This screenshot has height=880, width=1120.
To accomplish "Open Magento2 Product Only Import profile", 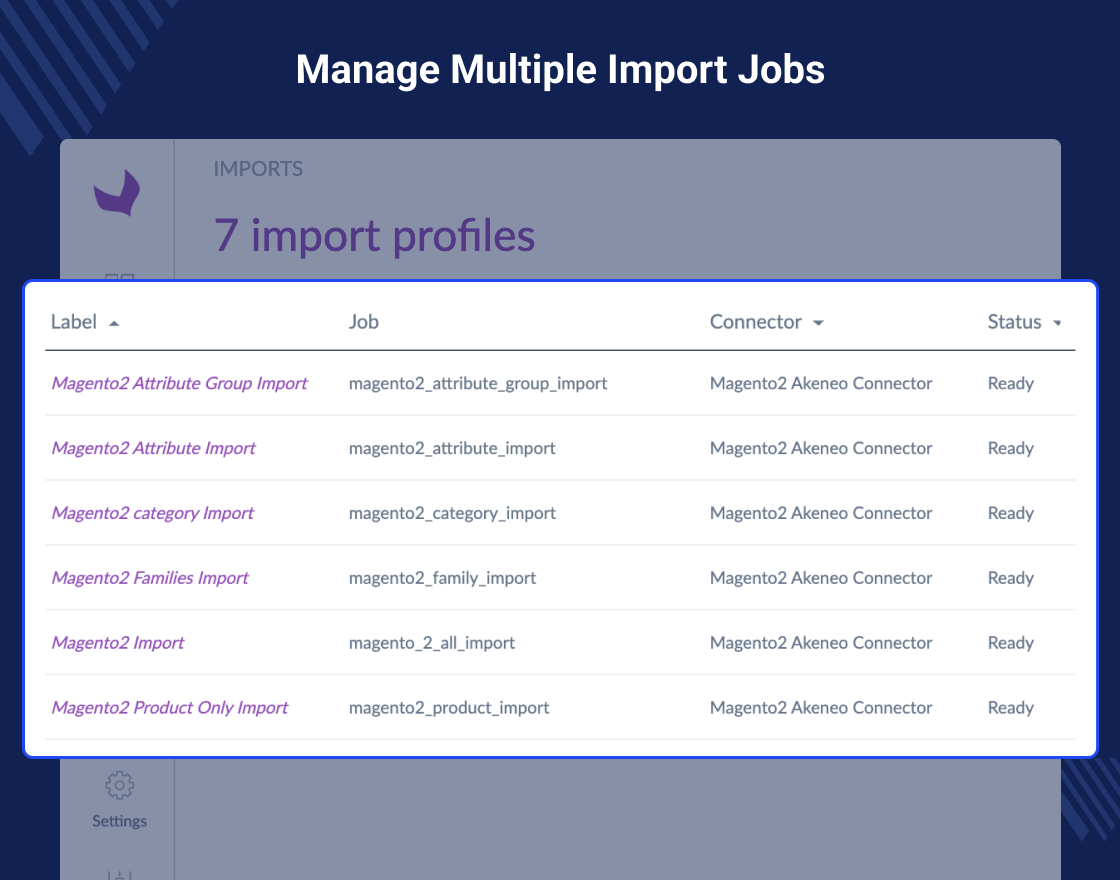I will (170, 708).
